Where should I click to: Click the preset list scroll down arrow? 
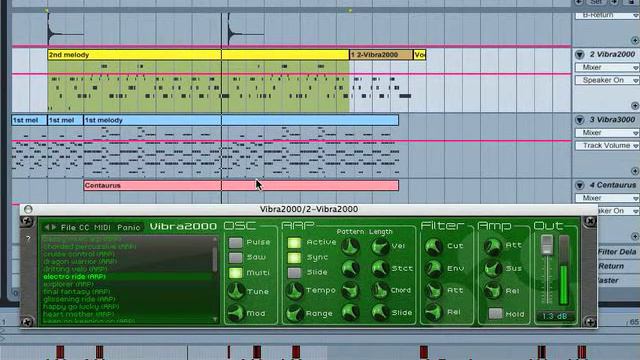[x=215, y=319]
